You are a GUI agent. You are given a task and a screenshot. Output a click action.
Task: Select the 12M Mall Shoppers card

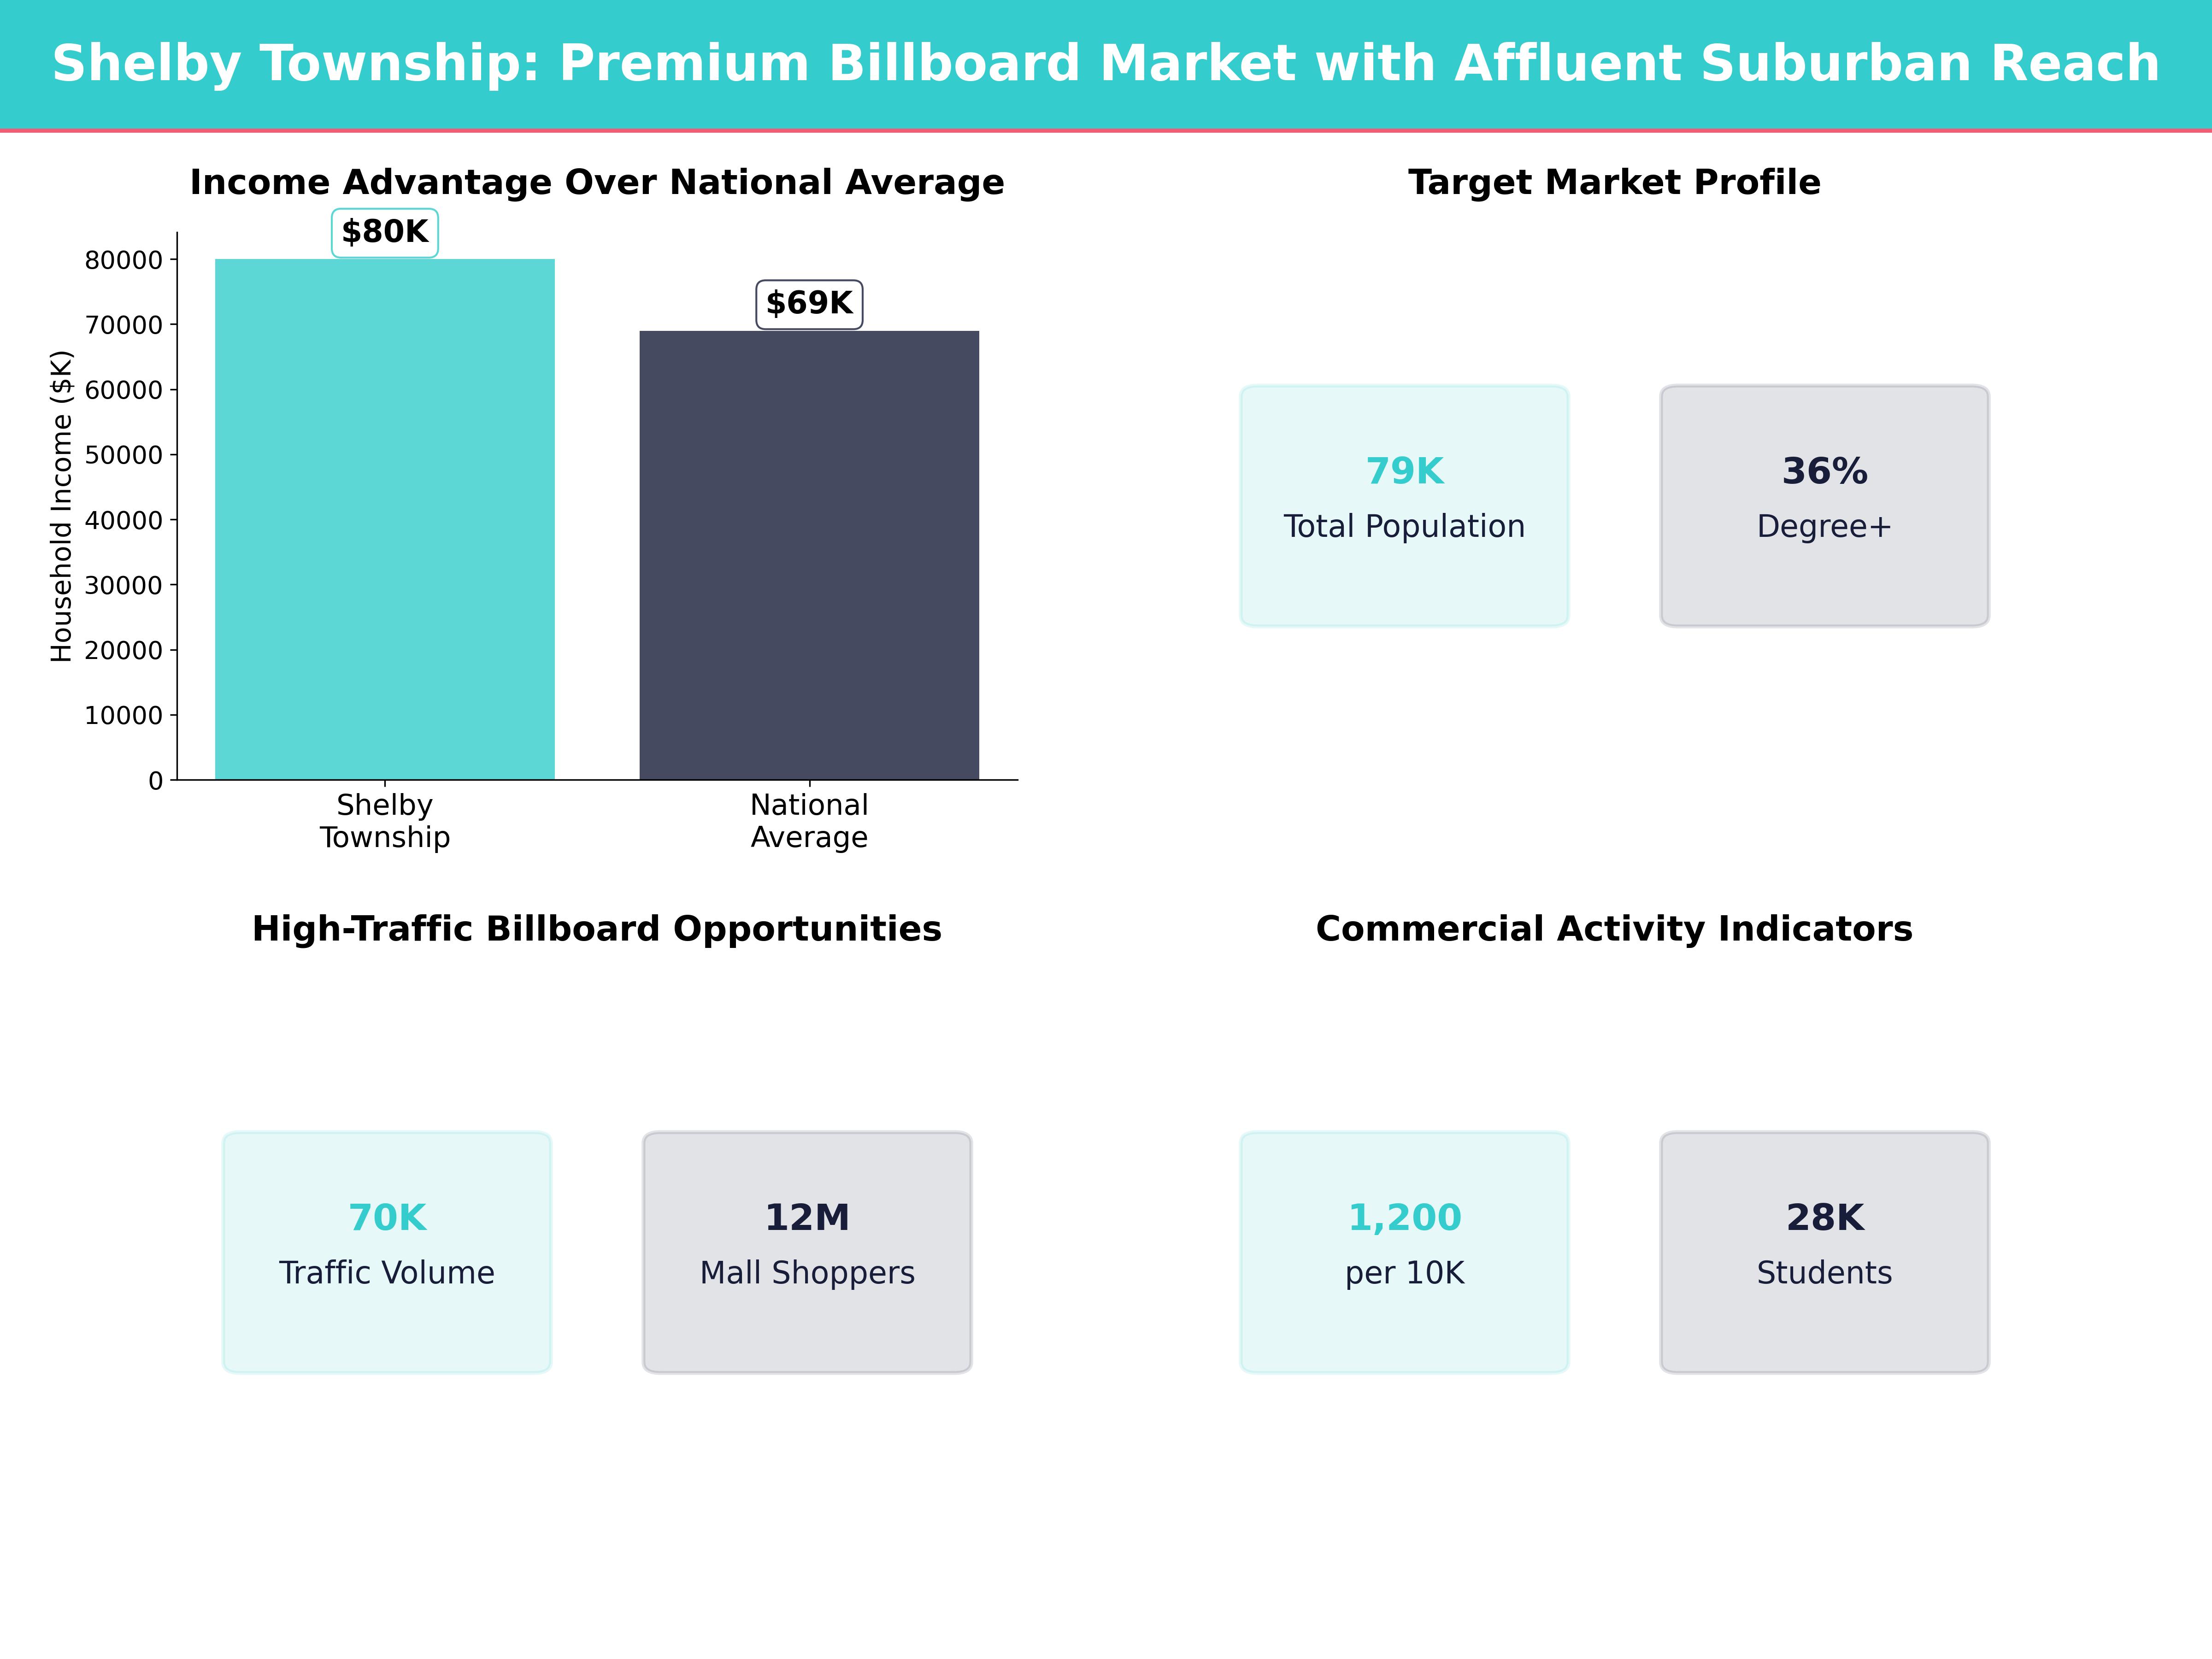(x=807, y=1252)
